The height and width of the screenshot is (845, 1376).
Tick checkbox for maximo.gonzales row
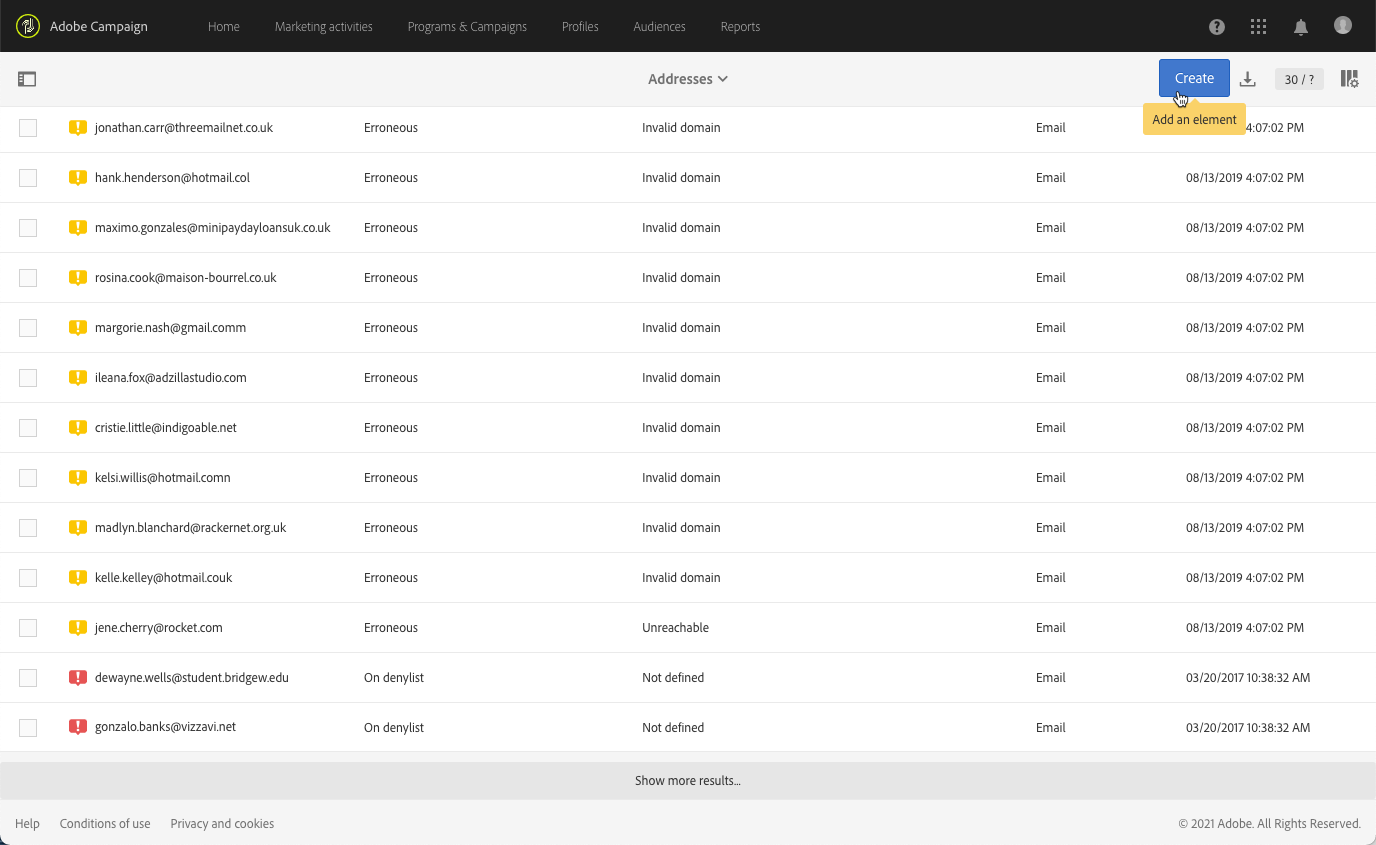tap(28, 228)
